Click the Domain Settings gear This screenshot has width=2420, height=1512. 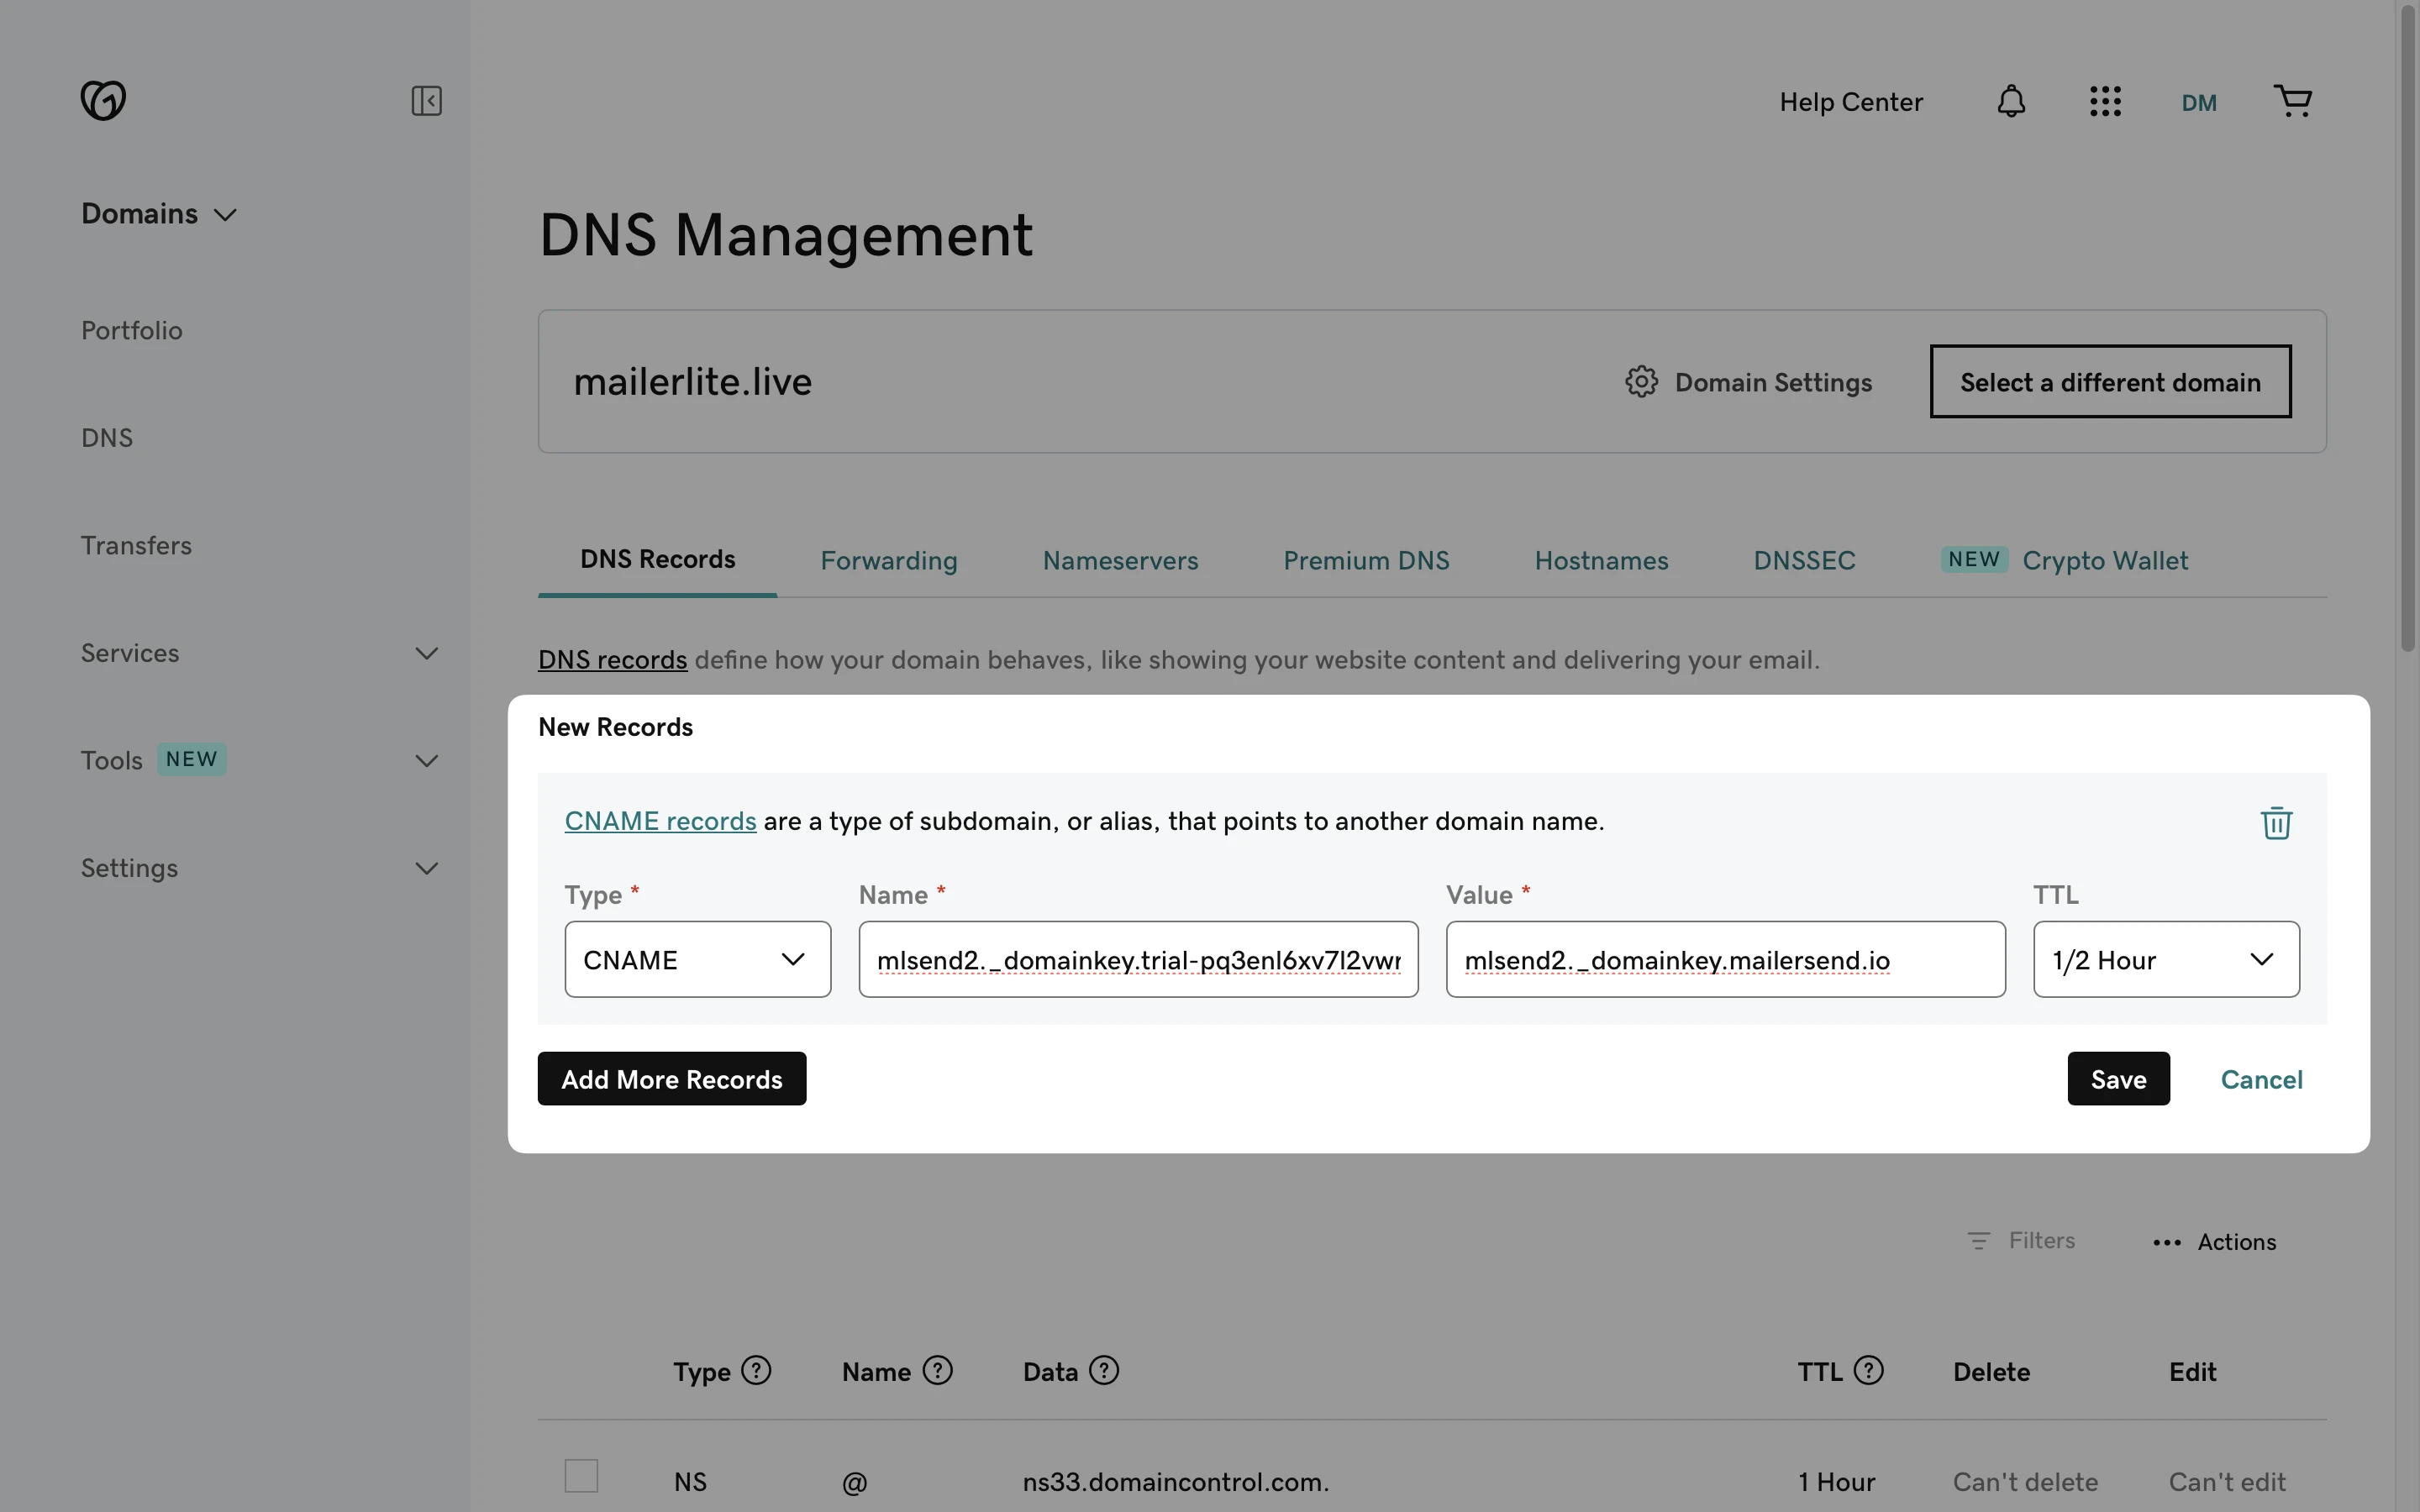(1641, 382)
